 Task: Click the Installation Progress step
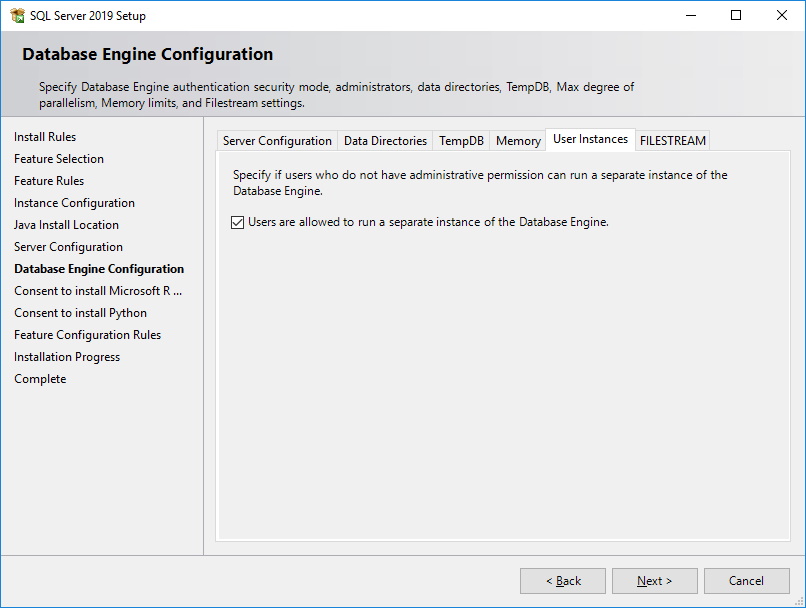(x=67, y=357)
